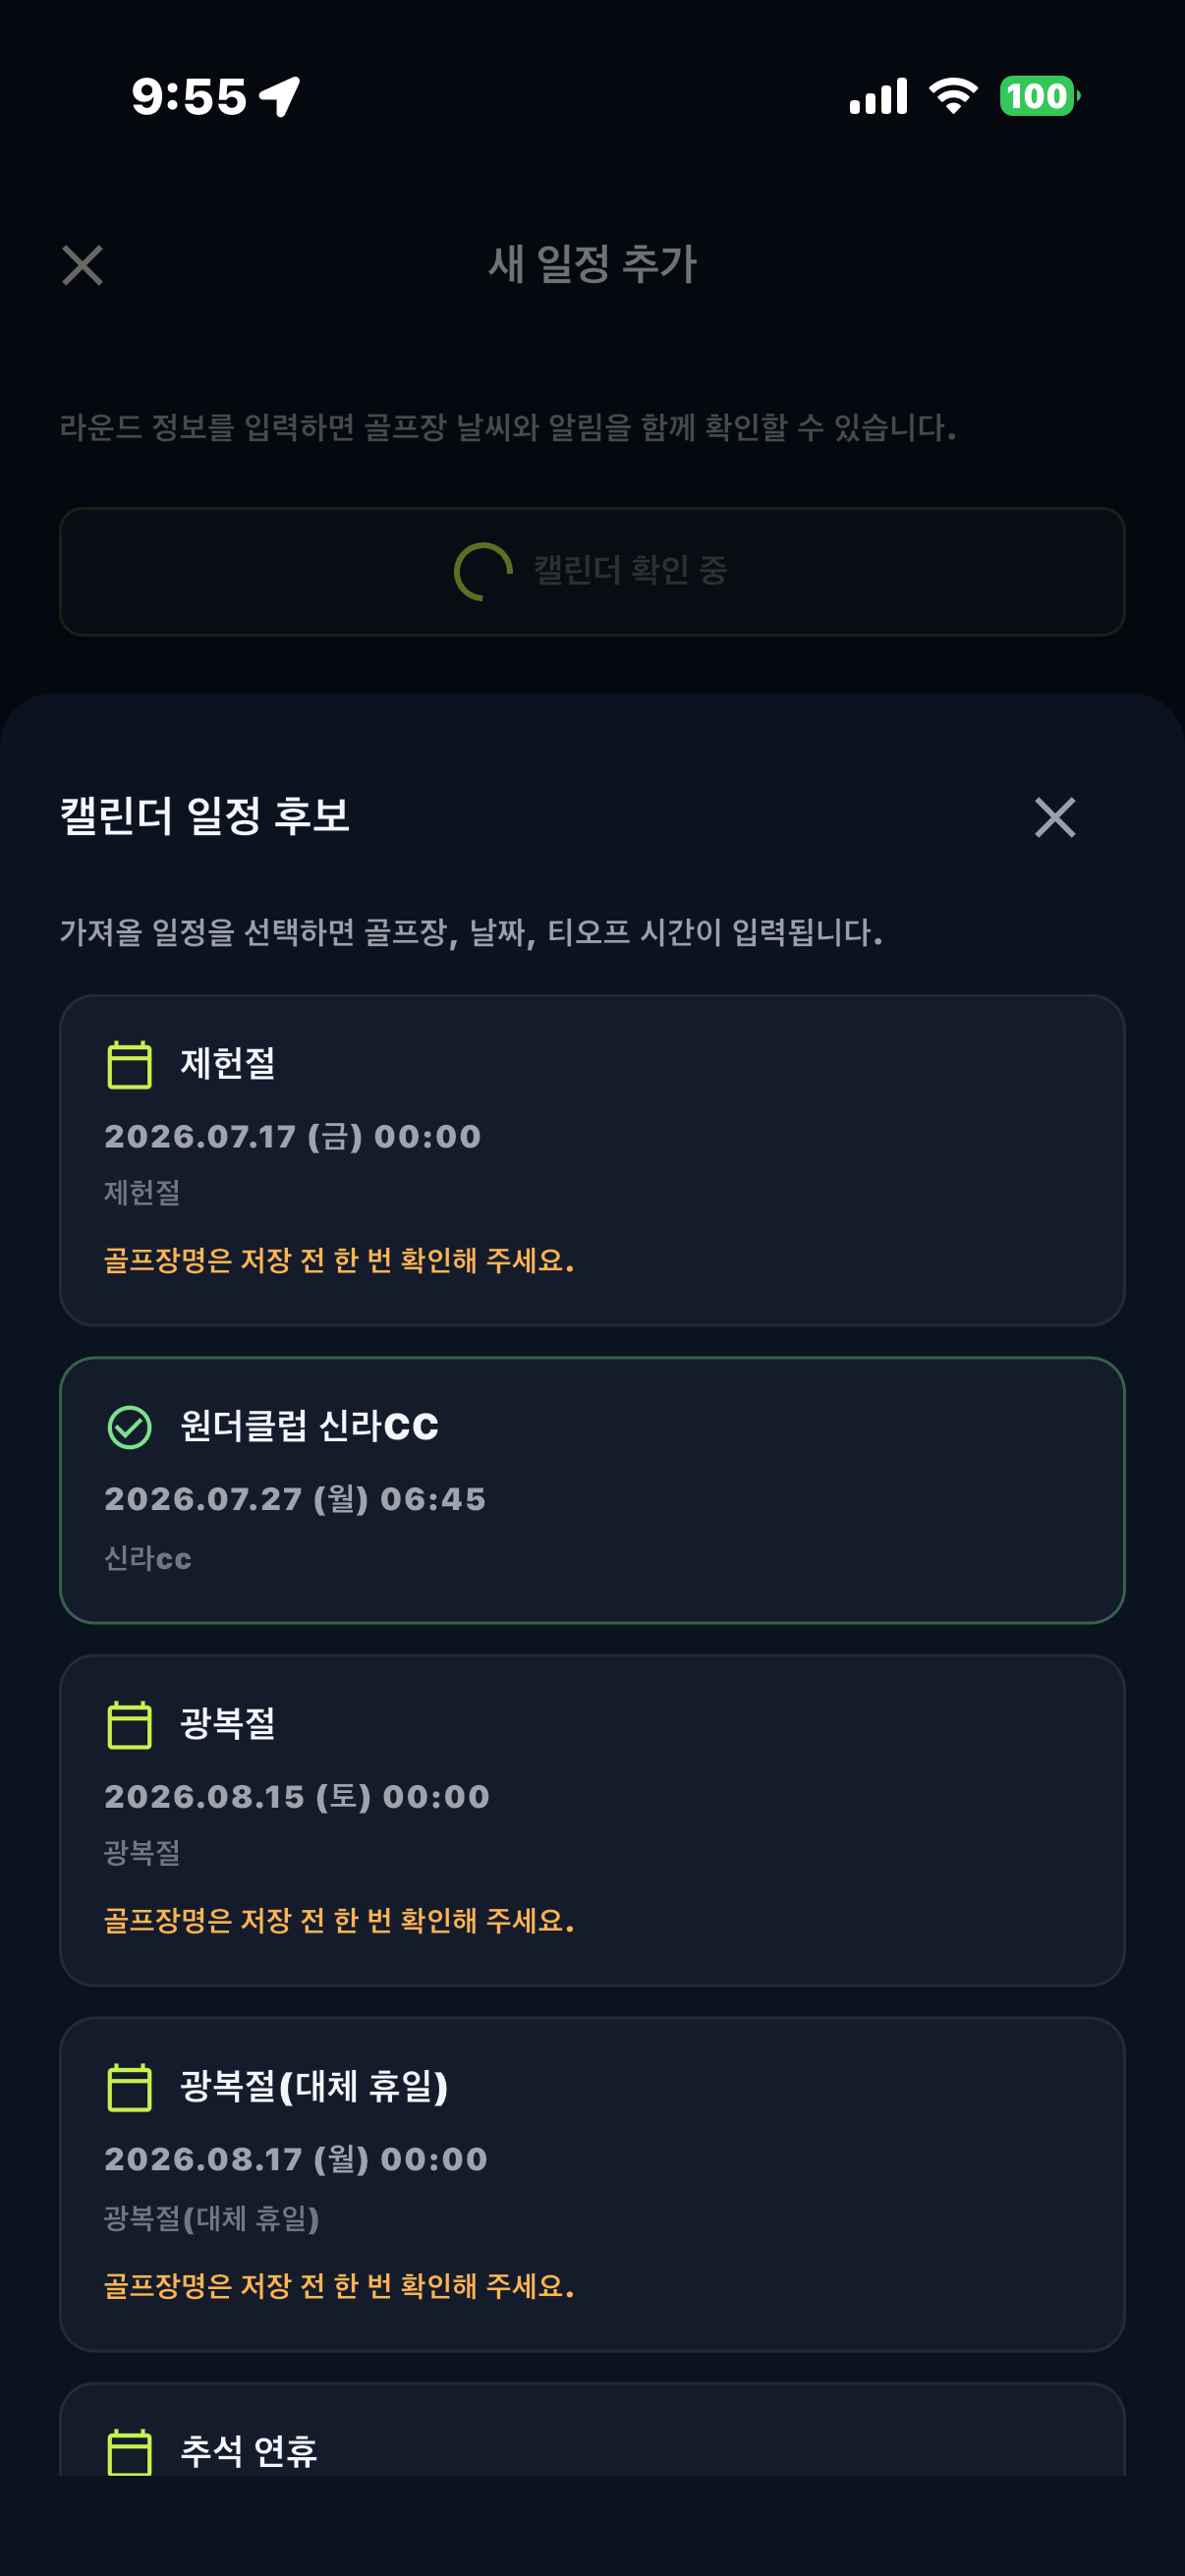The height and width of the screenshot is (2576, 1185).
Task: Tap the X beside 새 일정 추가
Action: pyautogui.click(x=82, y=265)
